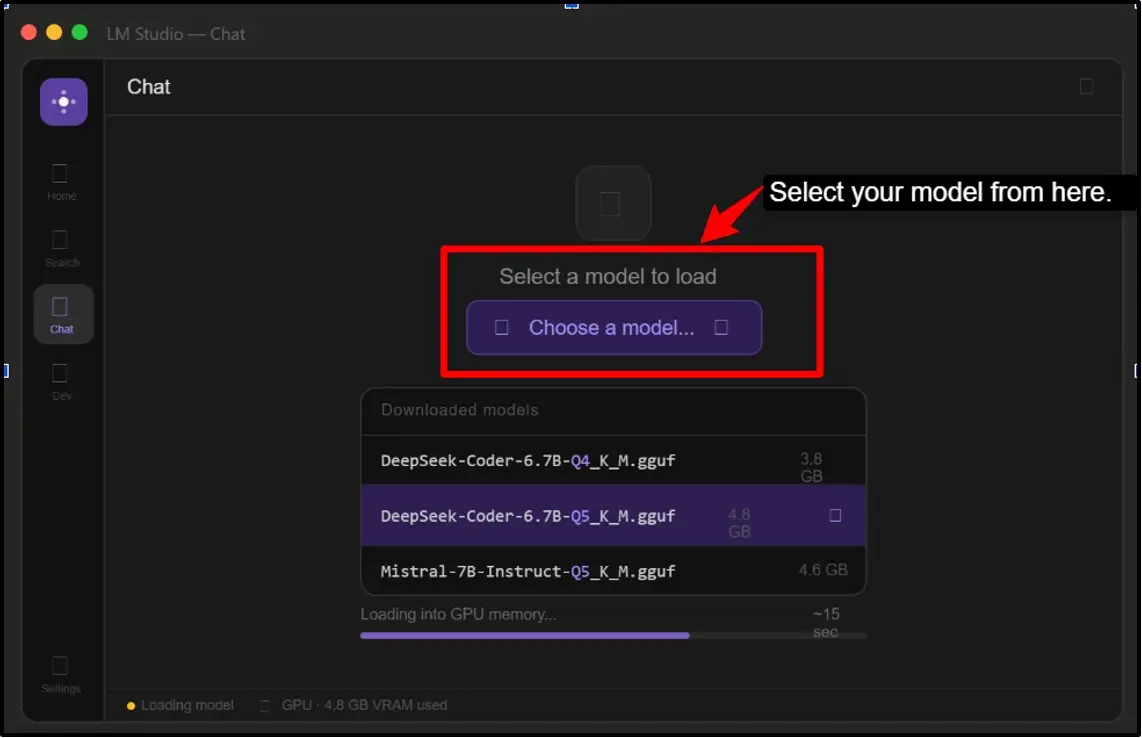Select DeepSeek-Coder-6.7B-Q4_K_M.gguf model
The height and width of the screenshot is (738, 1142).
click(613, 460)
